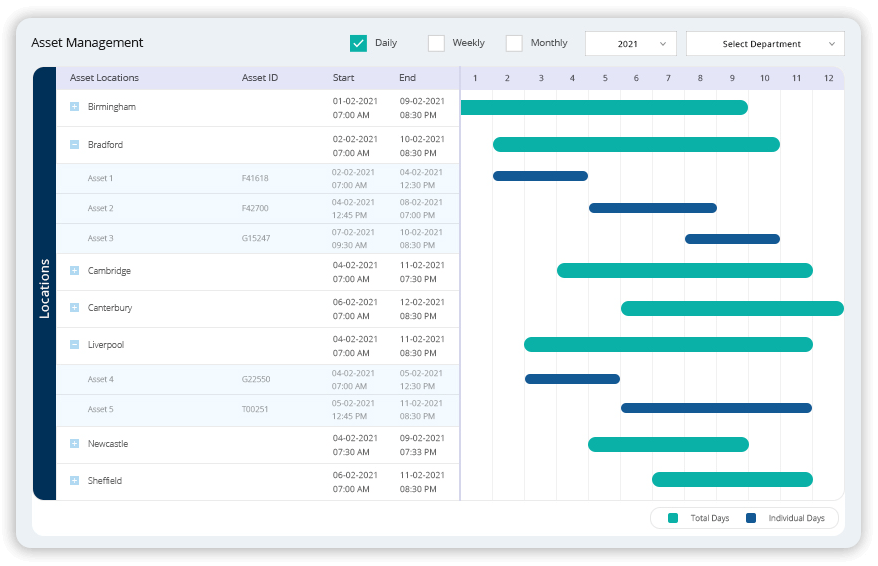Click the Asset ID column header
This screenshot has width=878, height=566.
[x=259, y=78]
